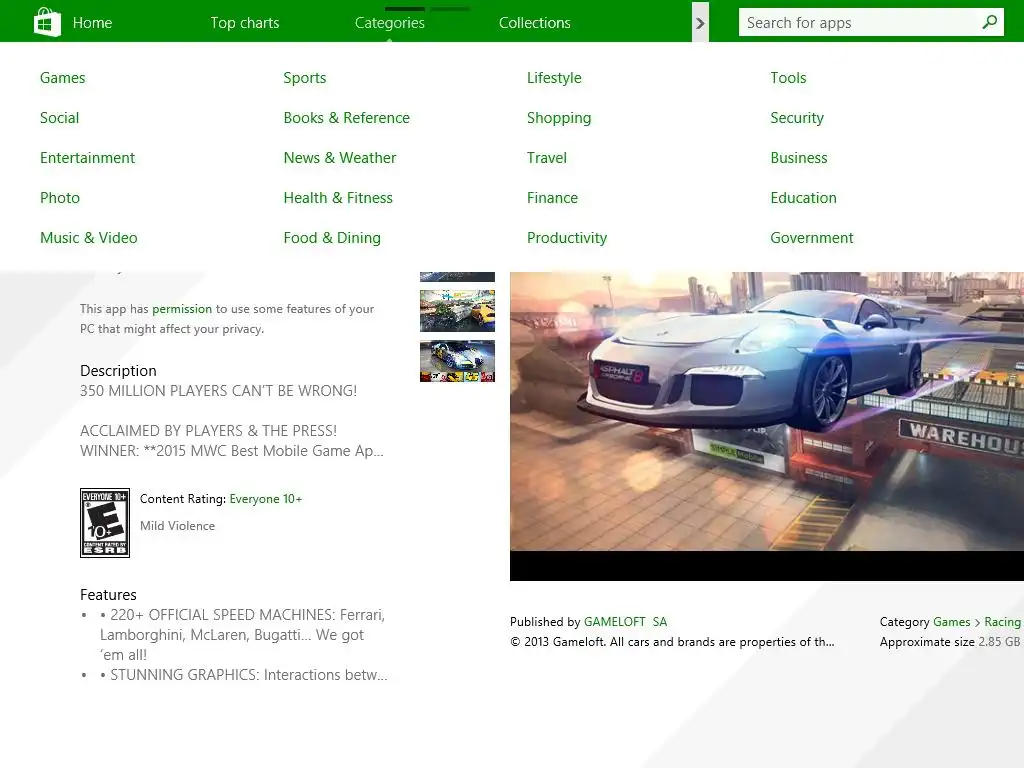Click the Everyone 10+ content rating link

(x=266, y=499)
